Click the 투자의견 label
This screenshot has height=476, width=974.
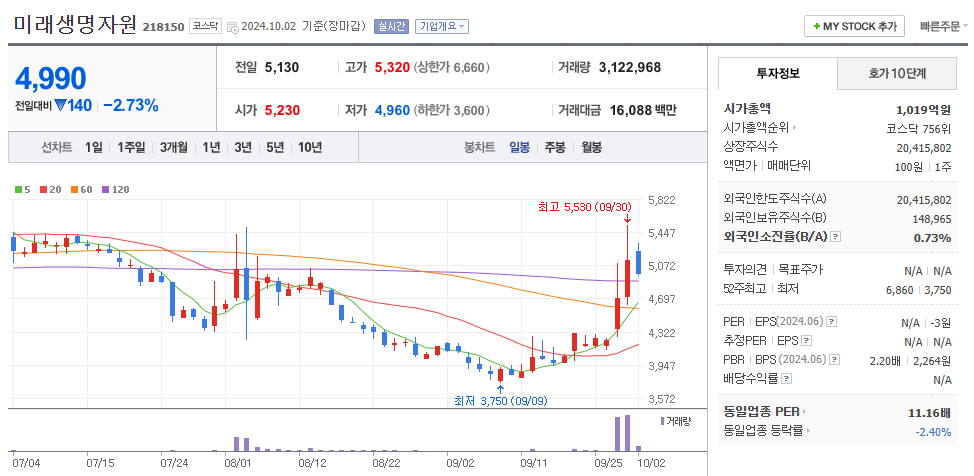[x=746, y=270]
